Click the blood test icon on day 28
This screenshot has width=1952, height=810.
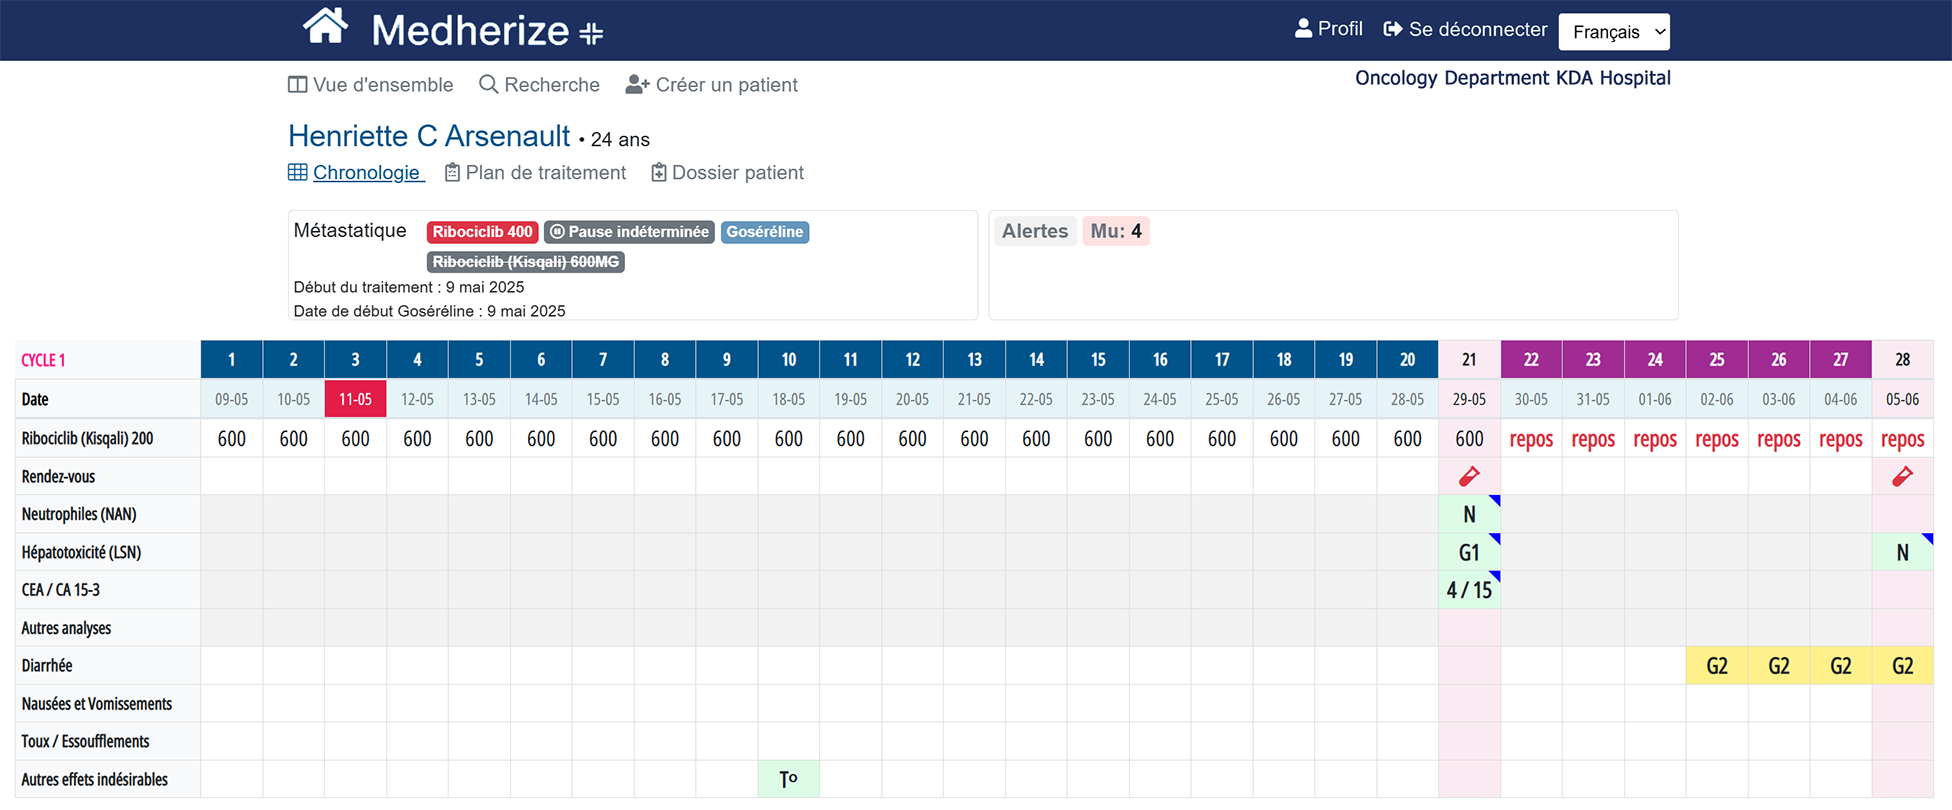coord(1902,477)
